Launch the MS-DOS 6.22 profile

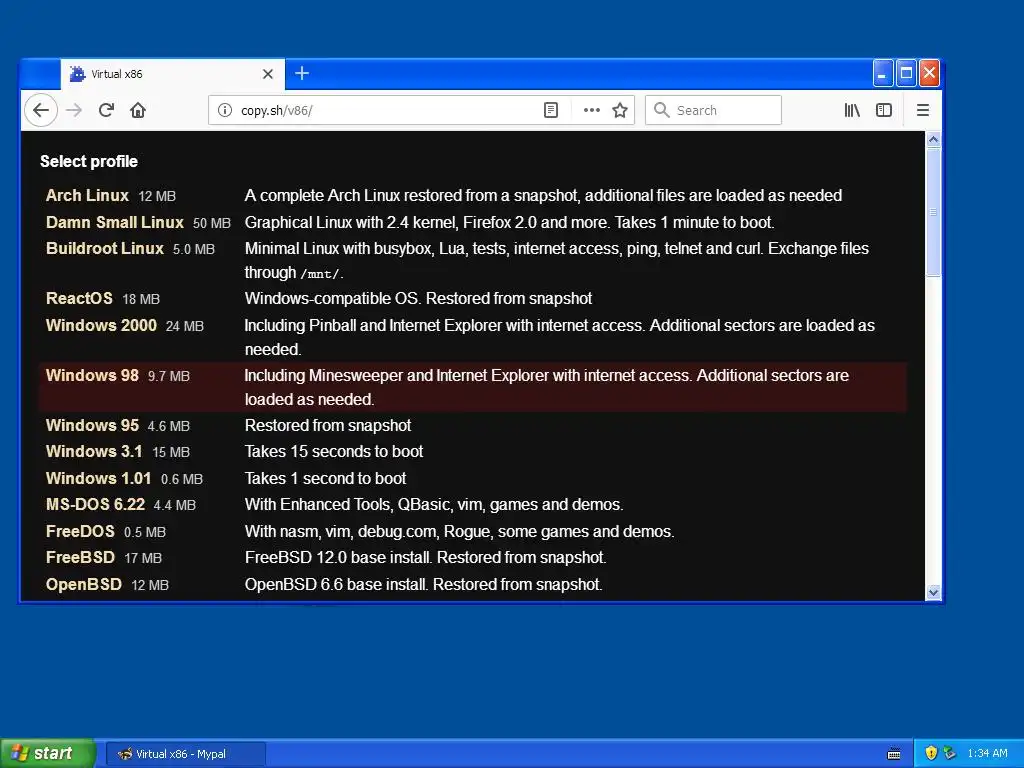(95, 504)
